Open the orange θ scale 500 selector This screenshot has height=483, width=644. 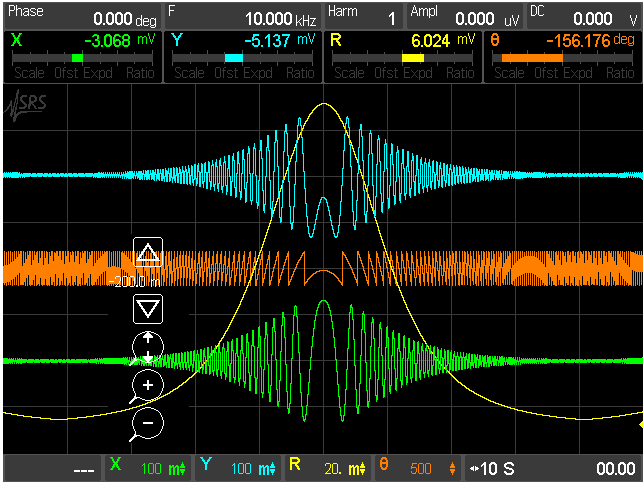pos(422,468)
